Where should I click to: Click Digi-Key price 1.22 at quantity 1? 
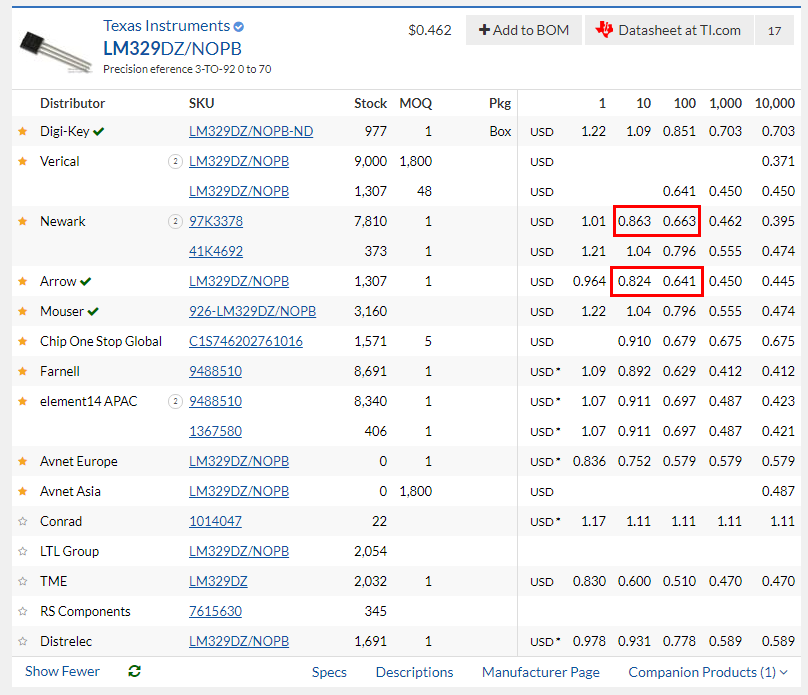tap(593, 131)
